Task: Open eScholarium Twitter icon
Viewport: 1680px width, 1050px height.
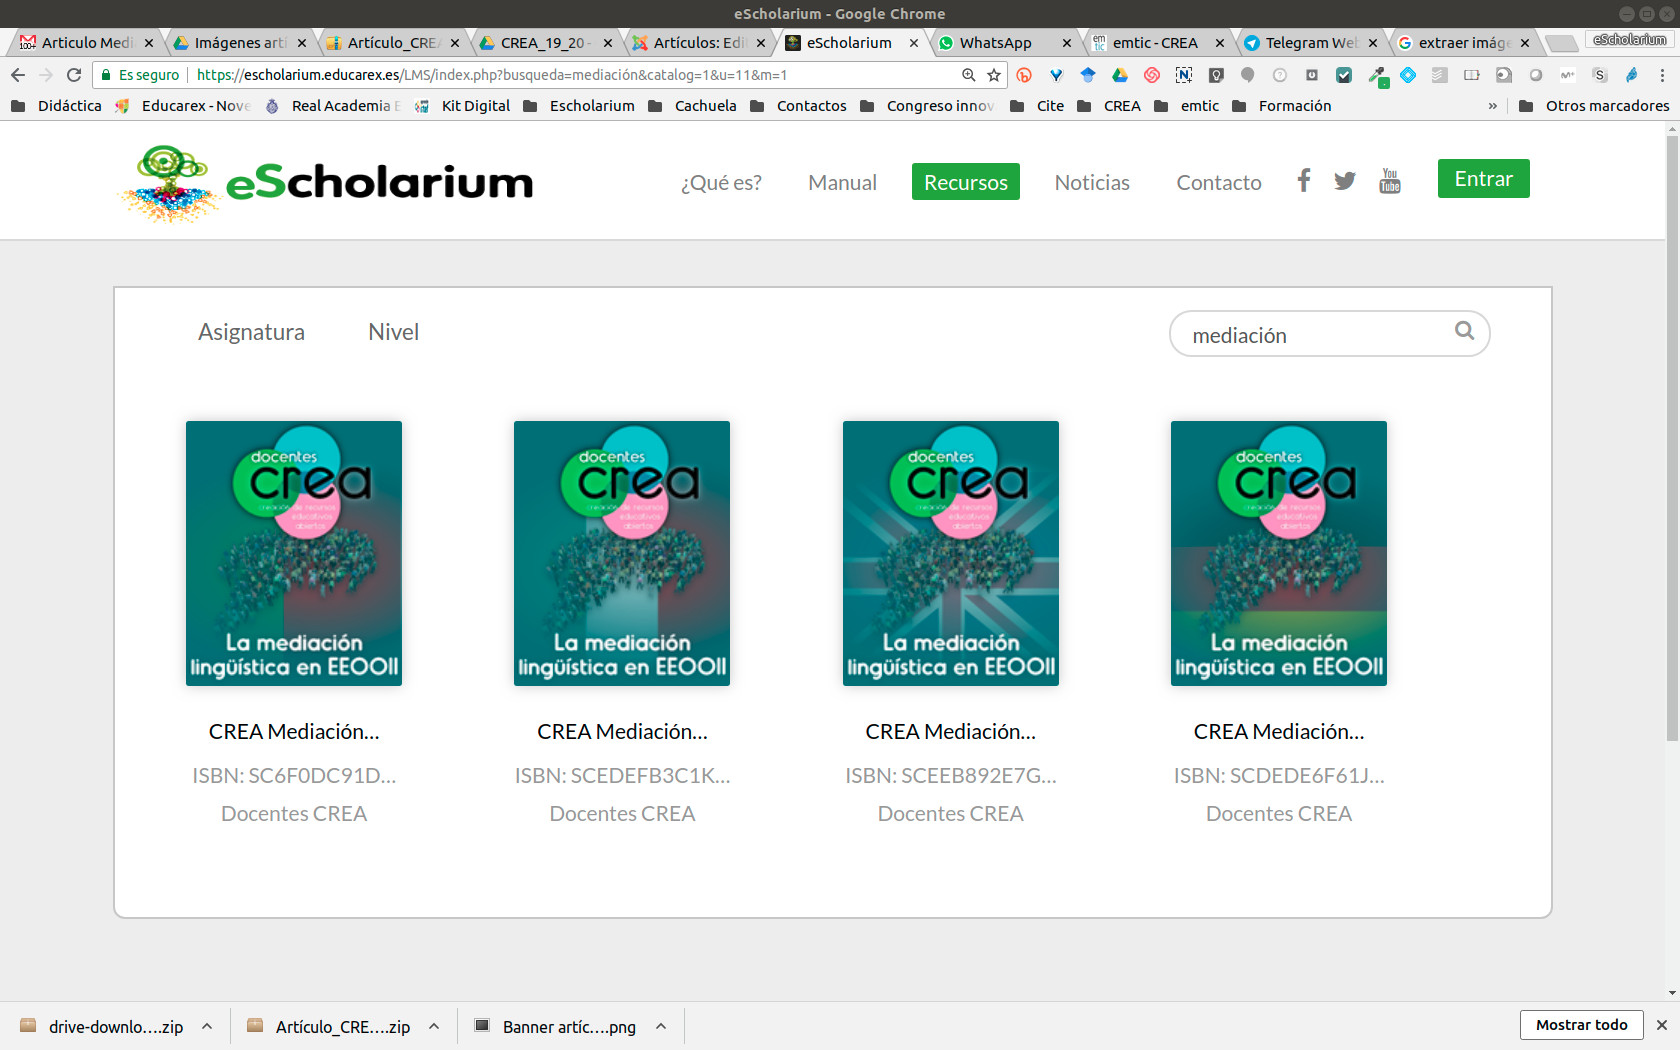Action: pos(1345,181)
